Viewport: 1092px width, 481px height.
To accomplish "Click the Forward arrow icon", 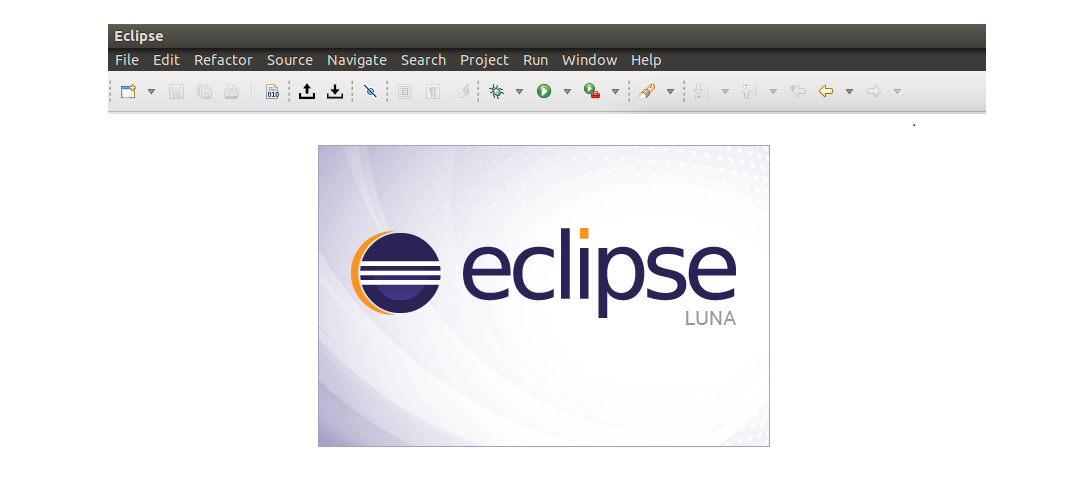I will pyautogui.click(x=874, y=91).
